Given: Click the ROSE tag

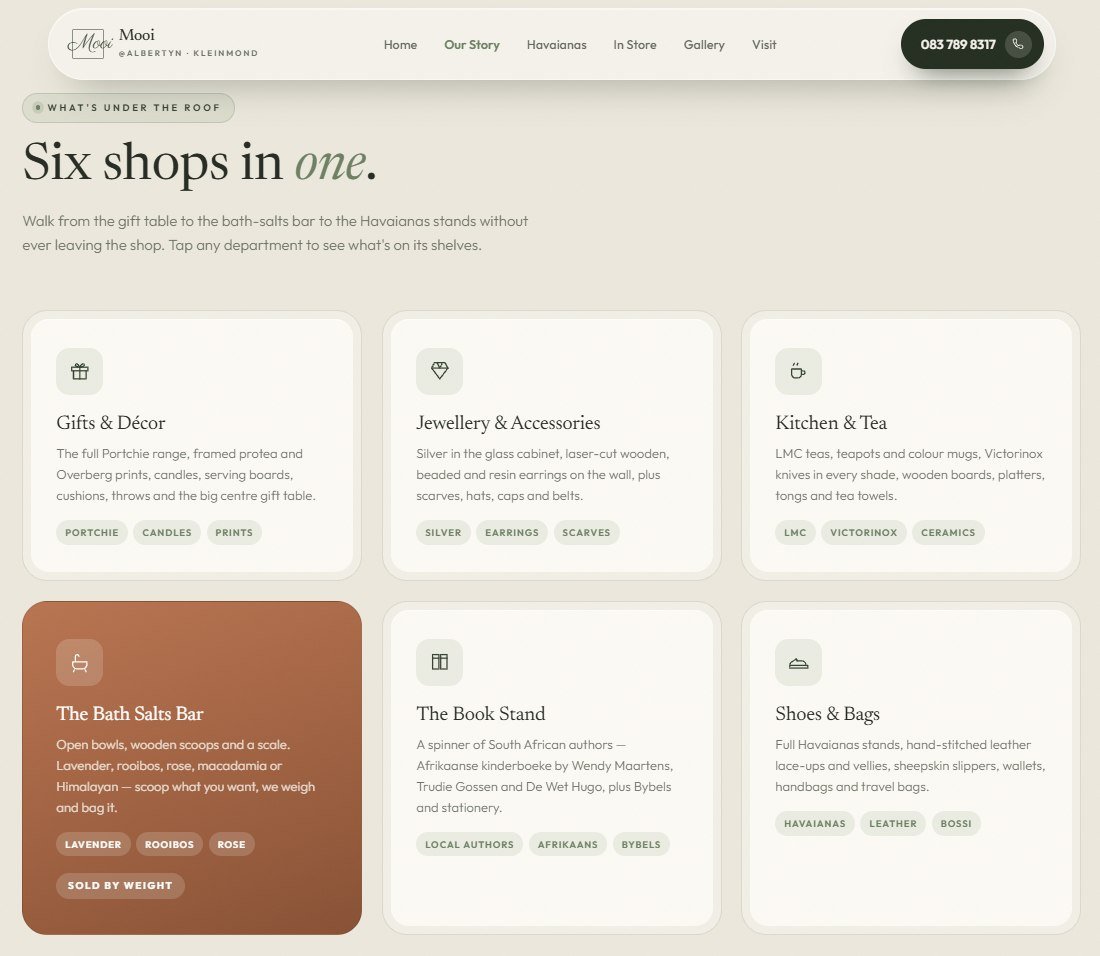Looking at the screenshot, I should (232, 844).
